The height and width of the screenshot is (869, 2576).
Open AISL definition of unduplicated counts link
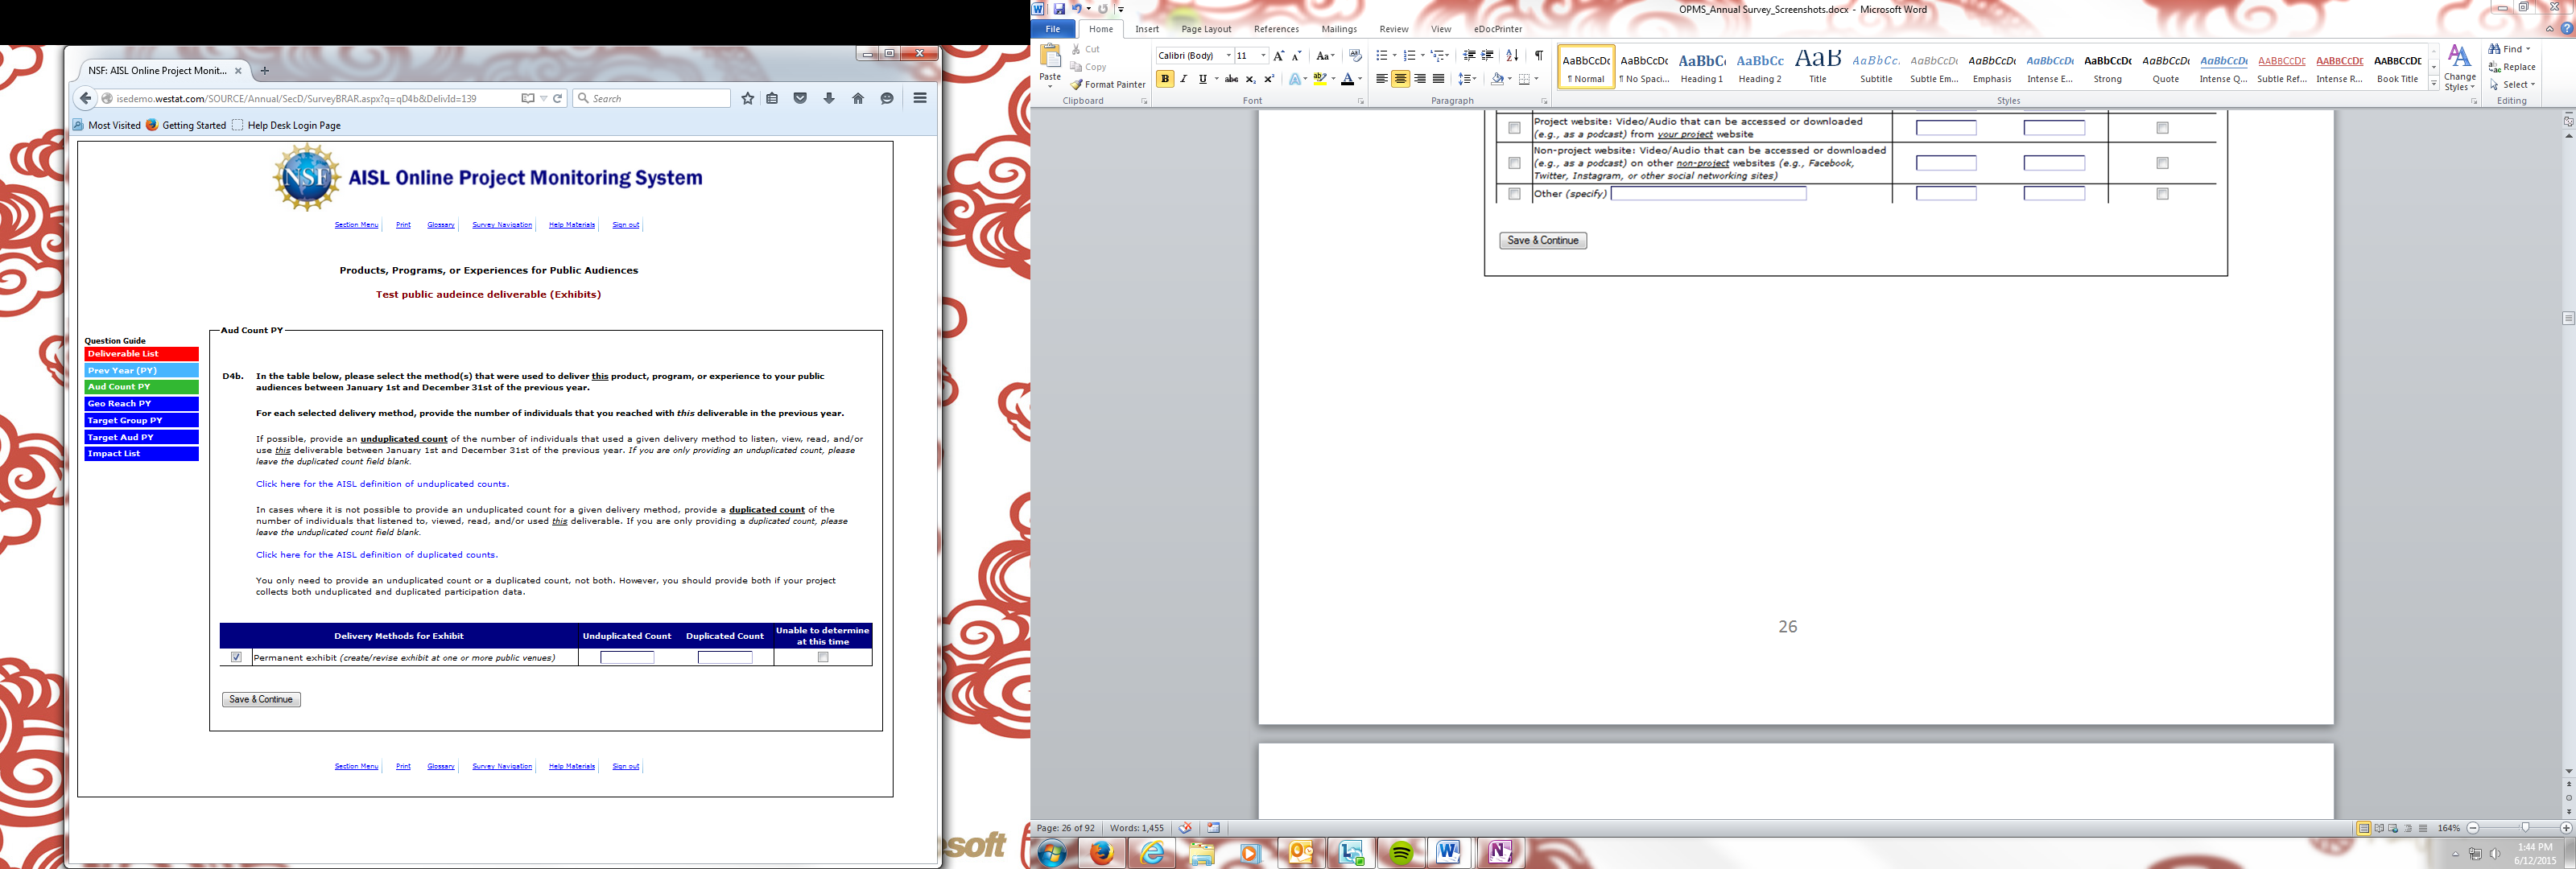[x=382, y=484]
